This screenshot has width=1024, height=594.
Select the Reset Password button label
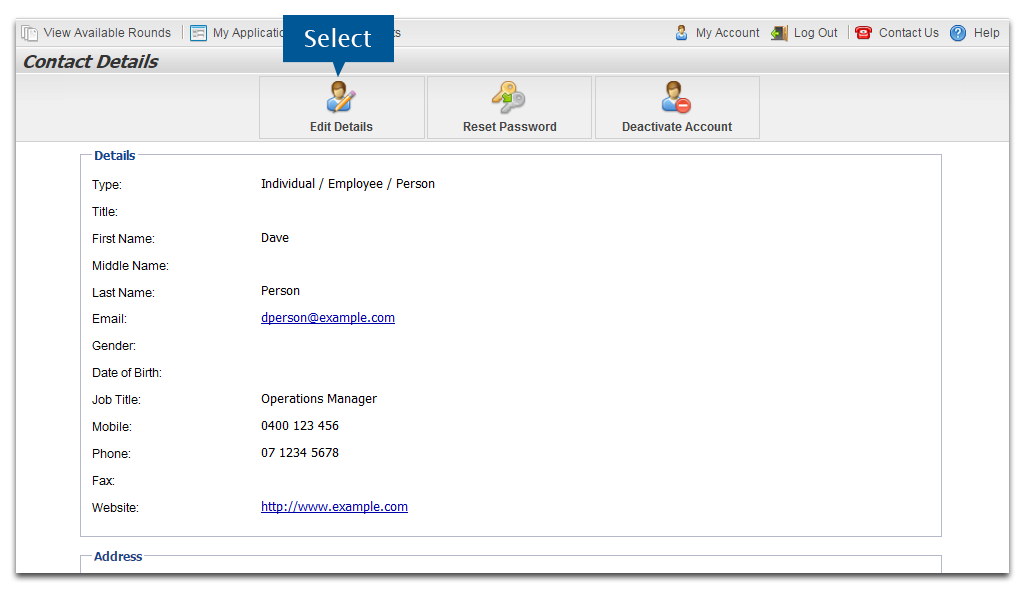510,127
